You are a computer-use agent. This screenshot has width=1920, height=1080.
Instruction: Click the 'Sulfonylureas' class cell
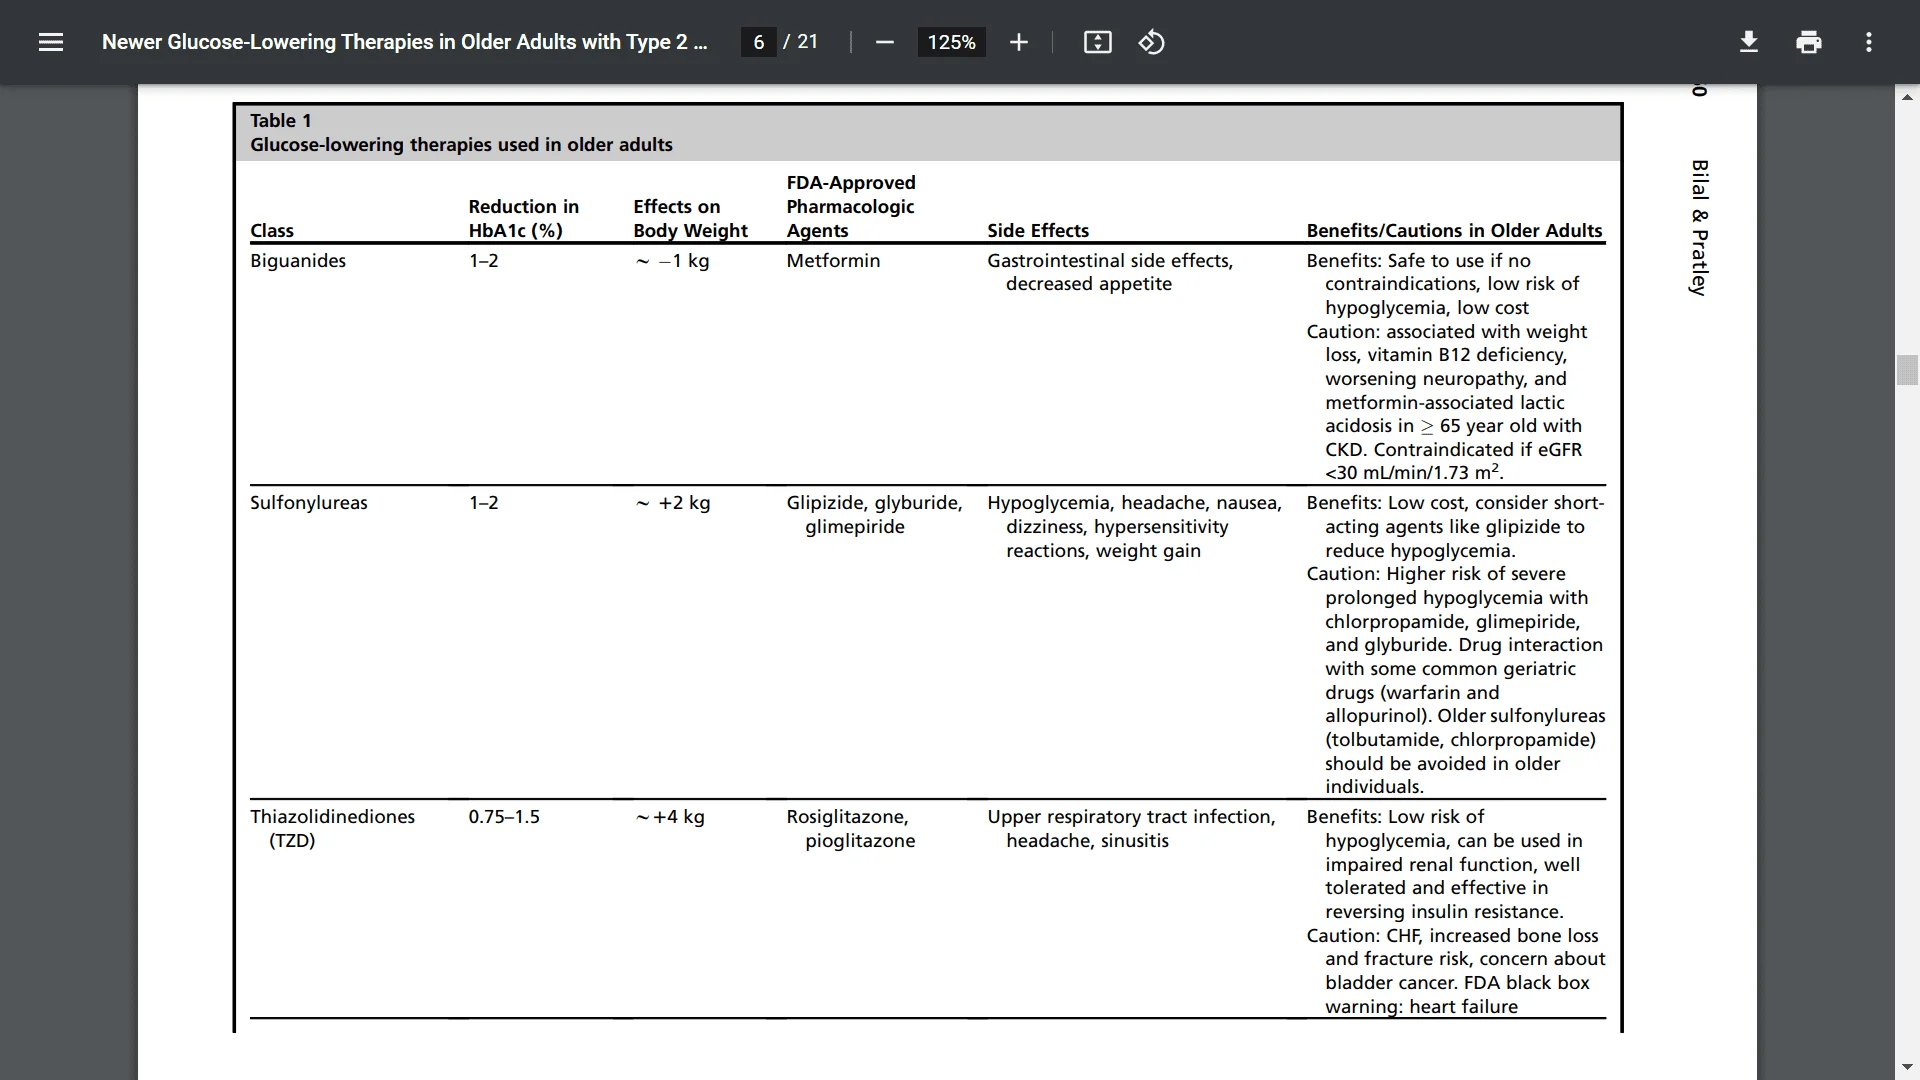[x=309, y=503]
